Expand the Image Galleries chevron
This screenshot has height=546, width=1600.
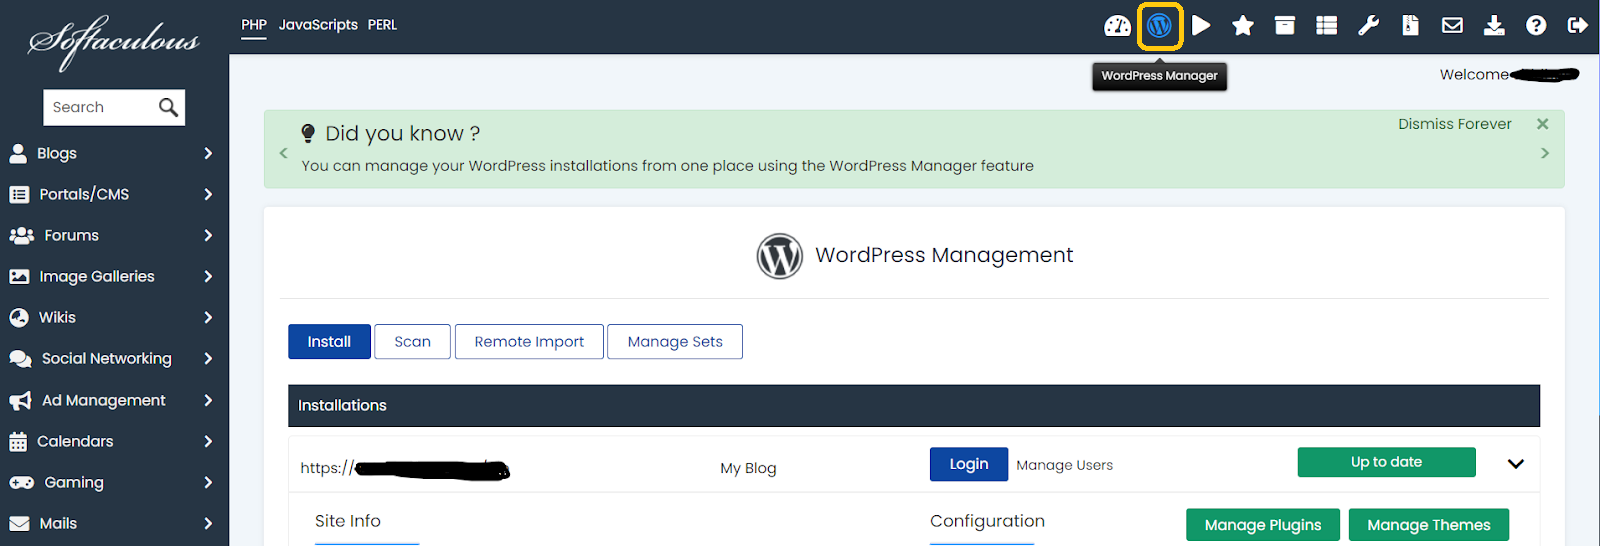[208, 276]
